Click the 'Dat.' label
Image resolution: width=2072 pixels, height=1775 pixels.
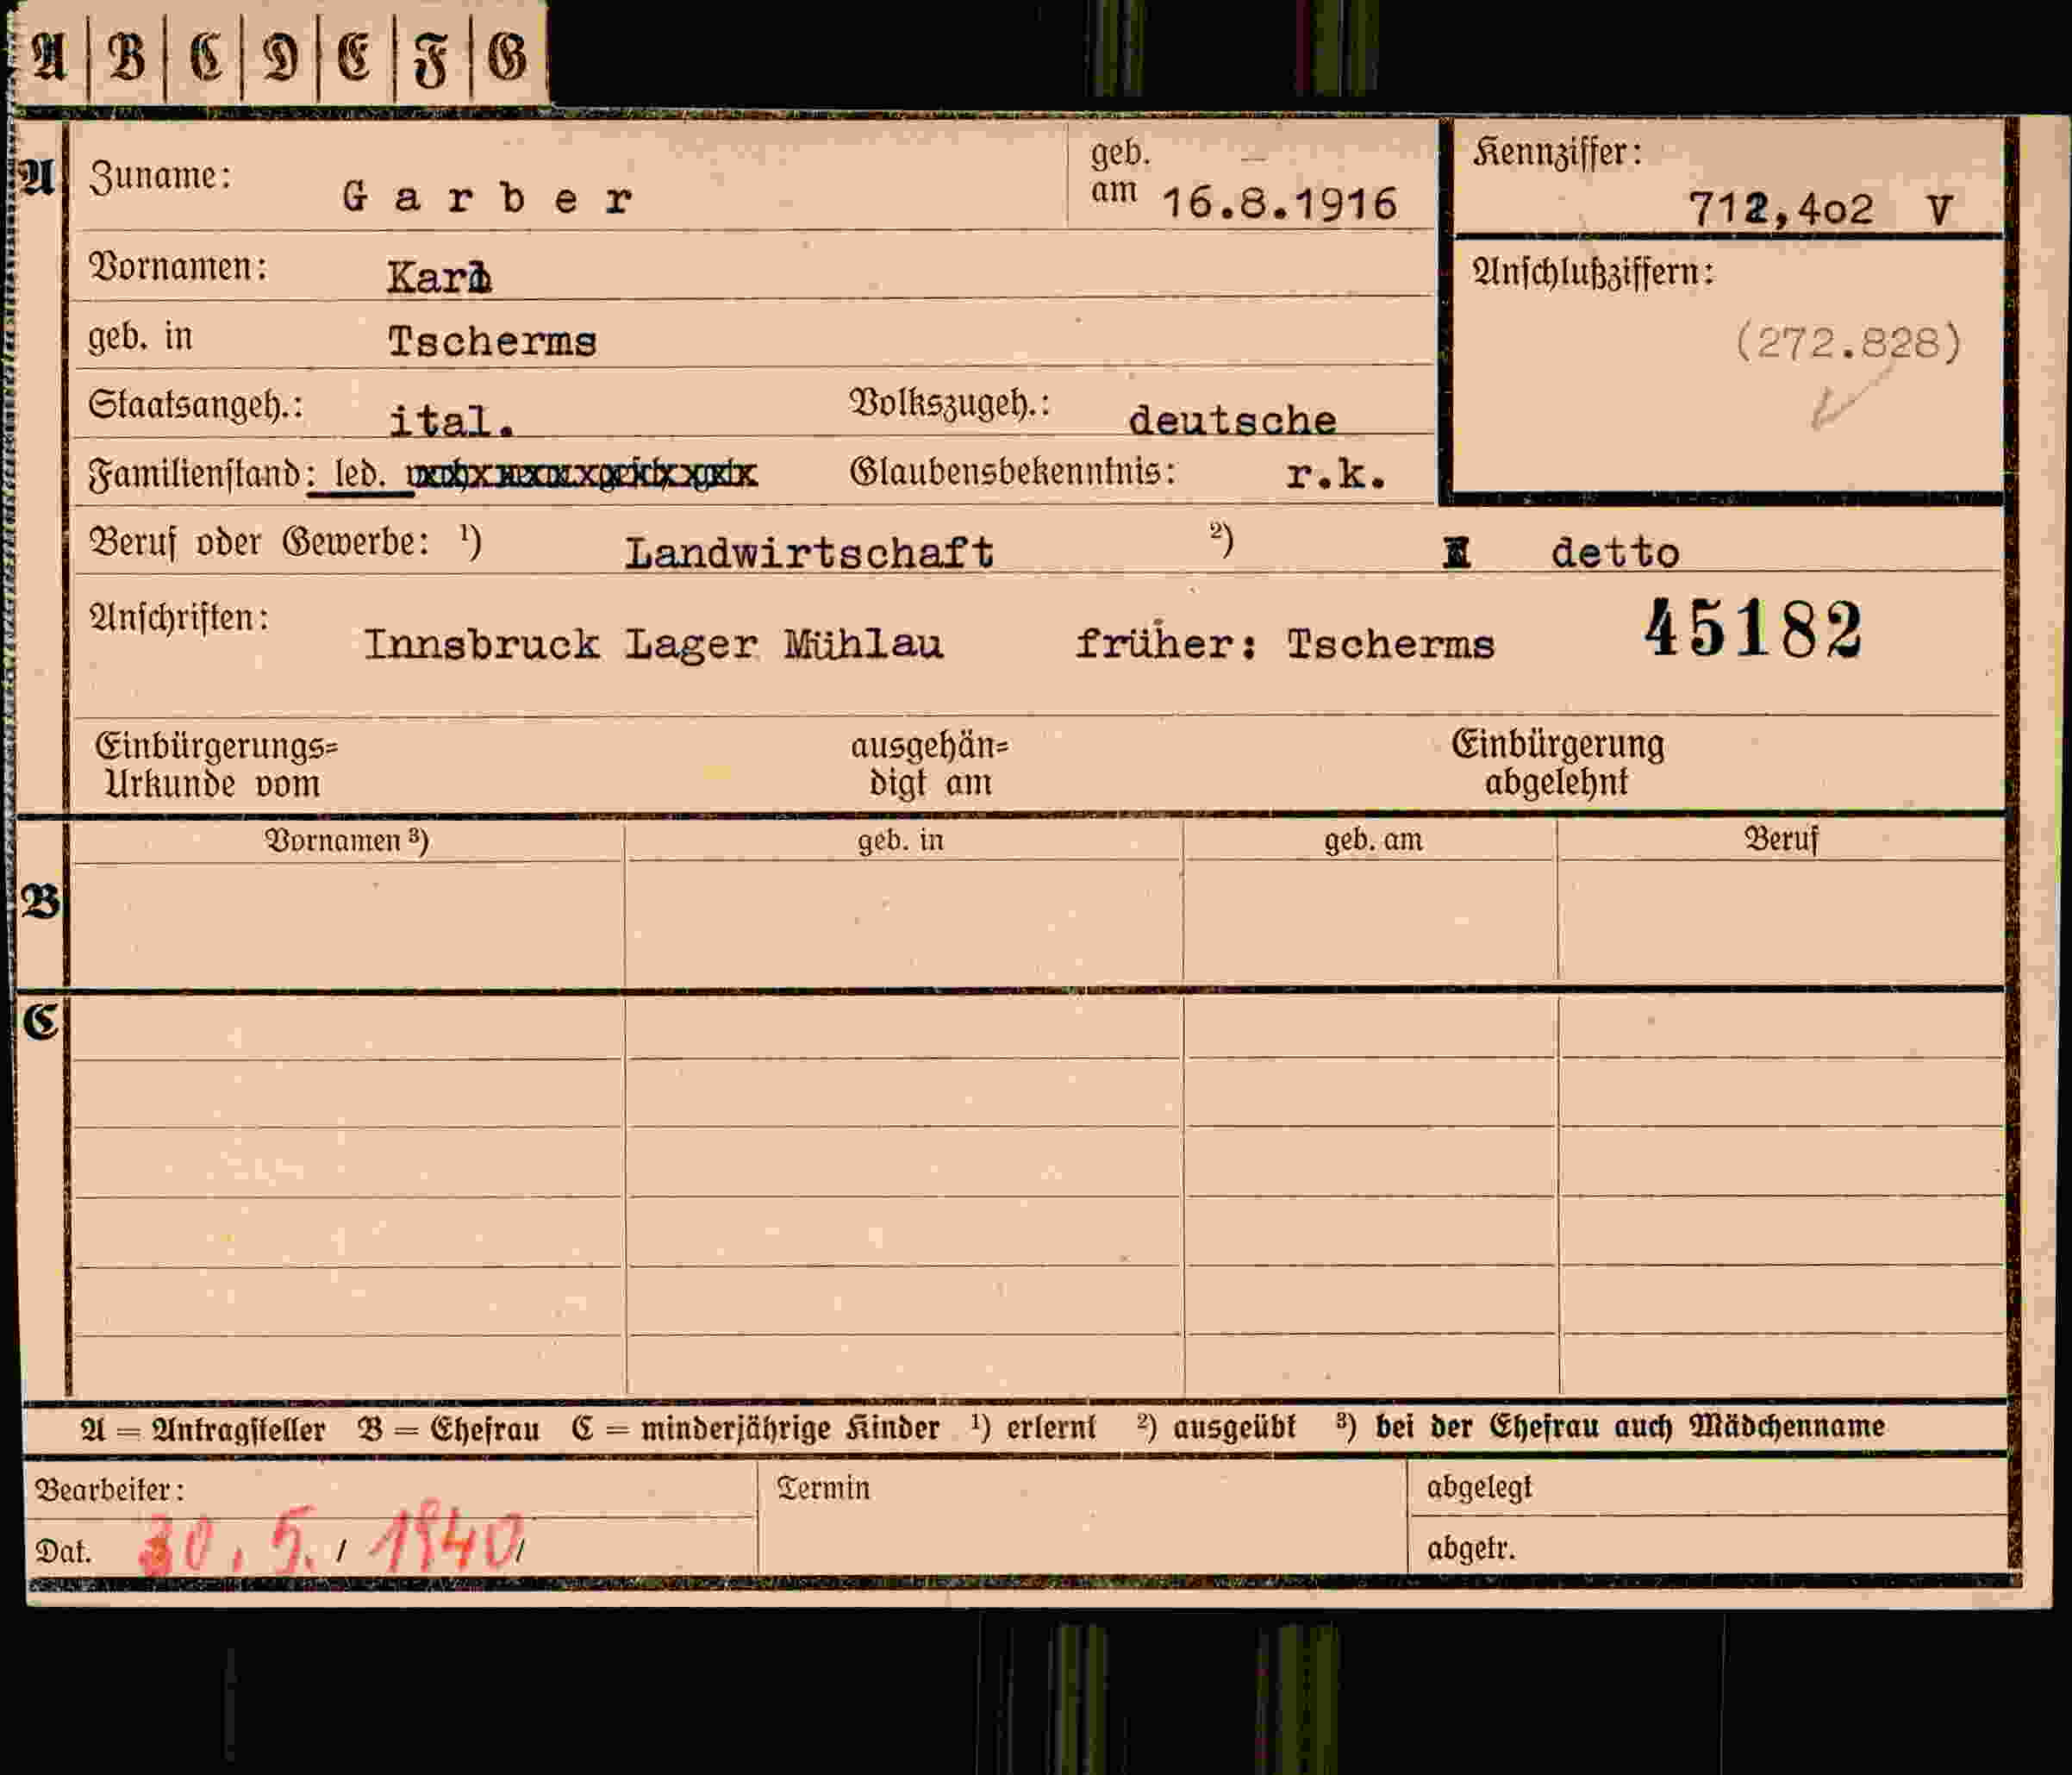point(63,1552)
